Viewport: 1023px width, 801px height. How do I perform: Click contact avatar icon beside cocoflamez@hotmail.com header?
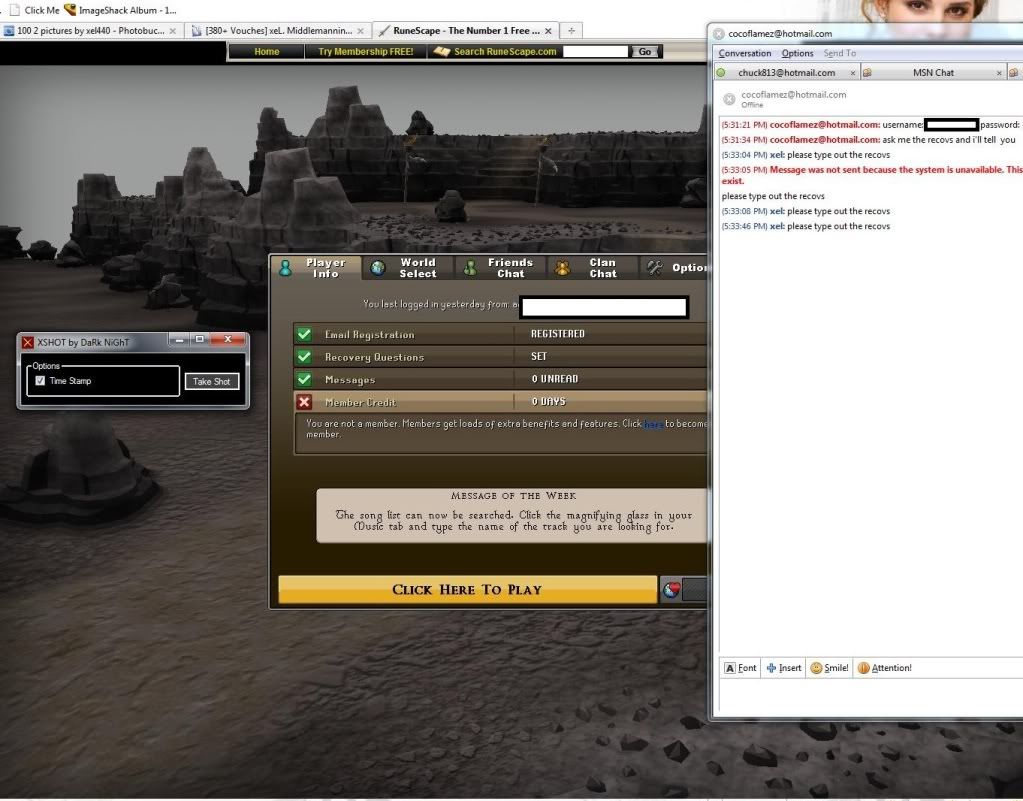(x=729, y=99)
